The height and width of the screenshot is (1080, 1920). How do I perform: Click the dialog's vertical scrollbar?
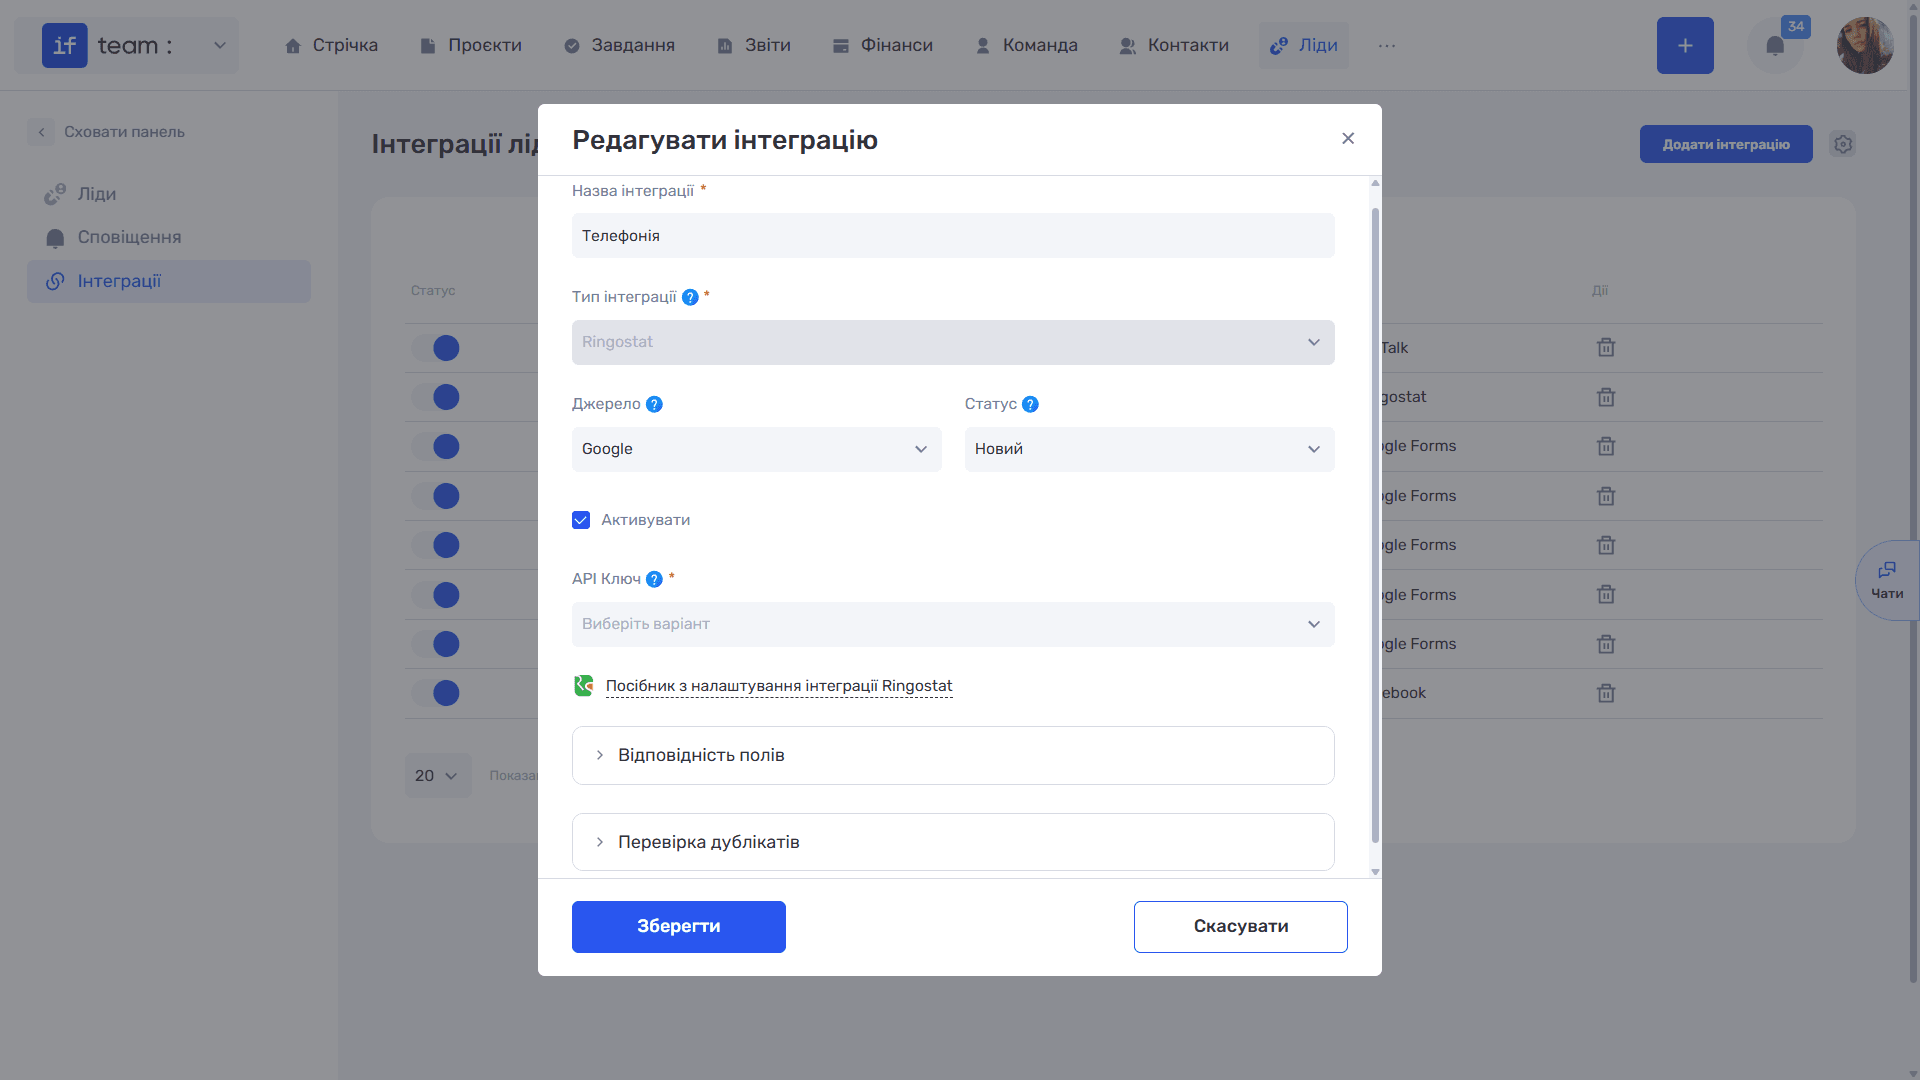coord(1375,526)
